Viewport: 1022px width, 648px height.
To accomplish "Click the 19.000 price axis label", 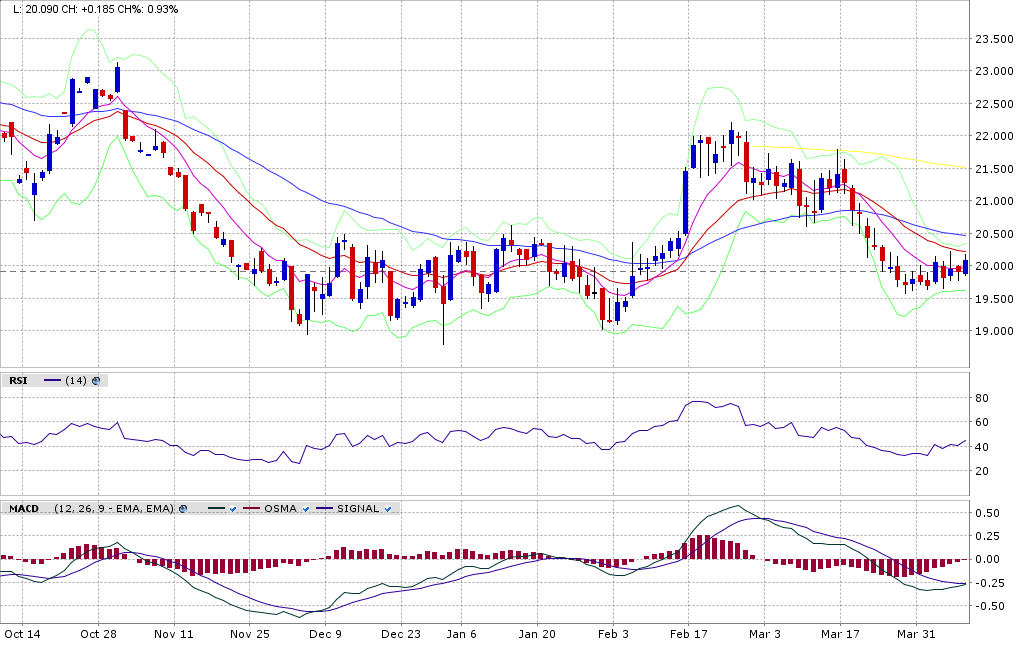I will click(995, 331).
